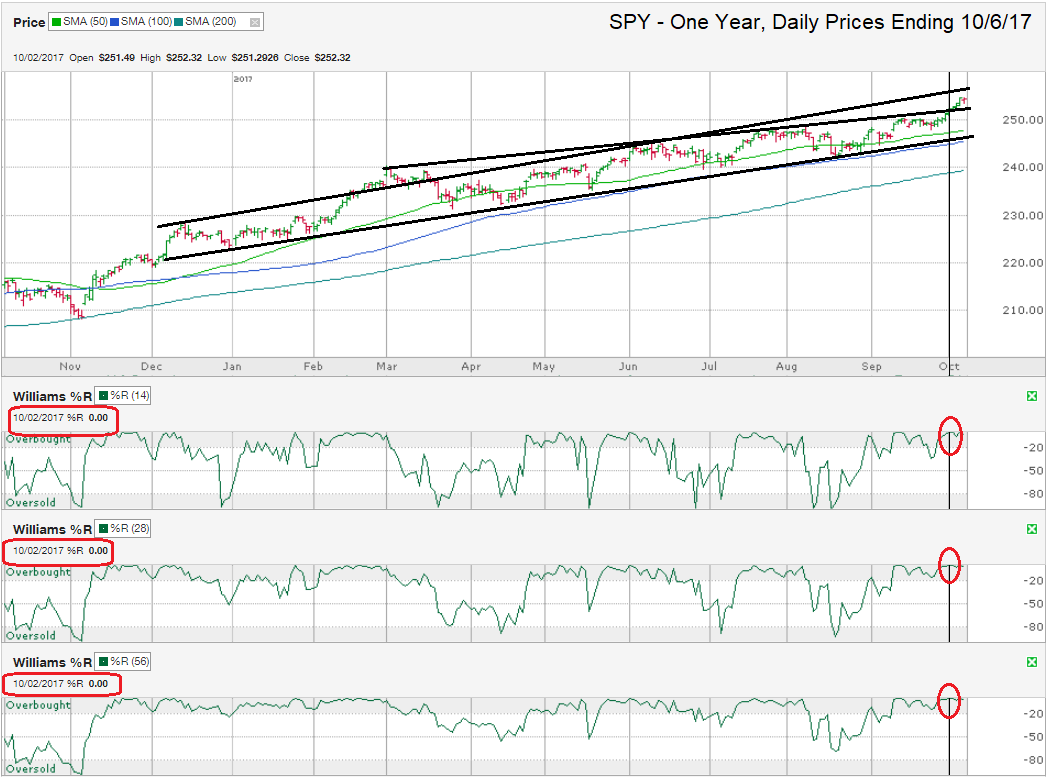Click the Williams %R heading of the 56-period panel
1049x778 pixels.
pos(52,662)
